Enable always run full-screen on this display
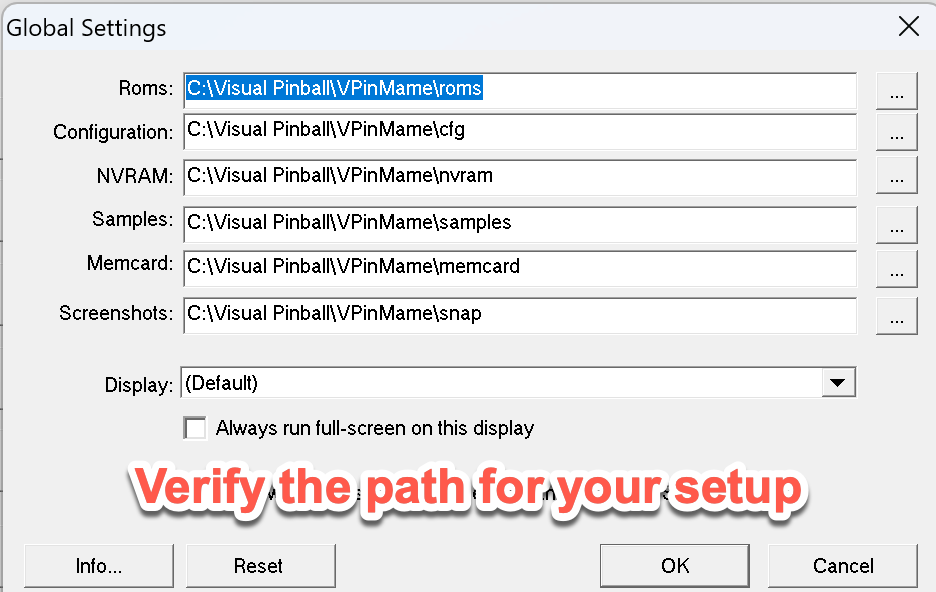The width and height of the screenshot is (936, 592). [195, 428]
